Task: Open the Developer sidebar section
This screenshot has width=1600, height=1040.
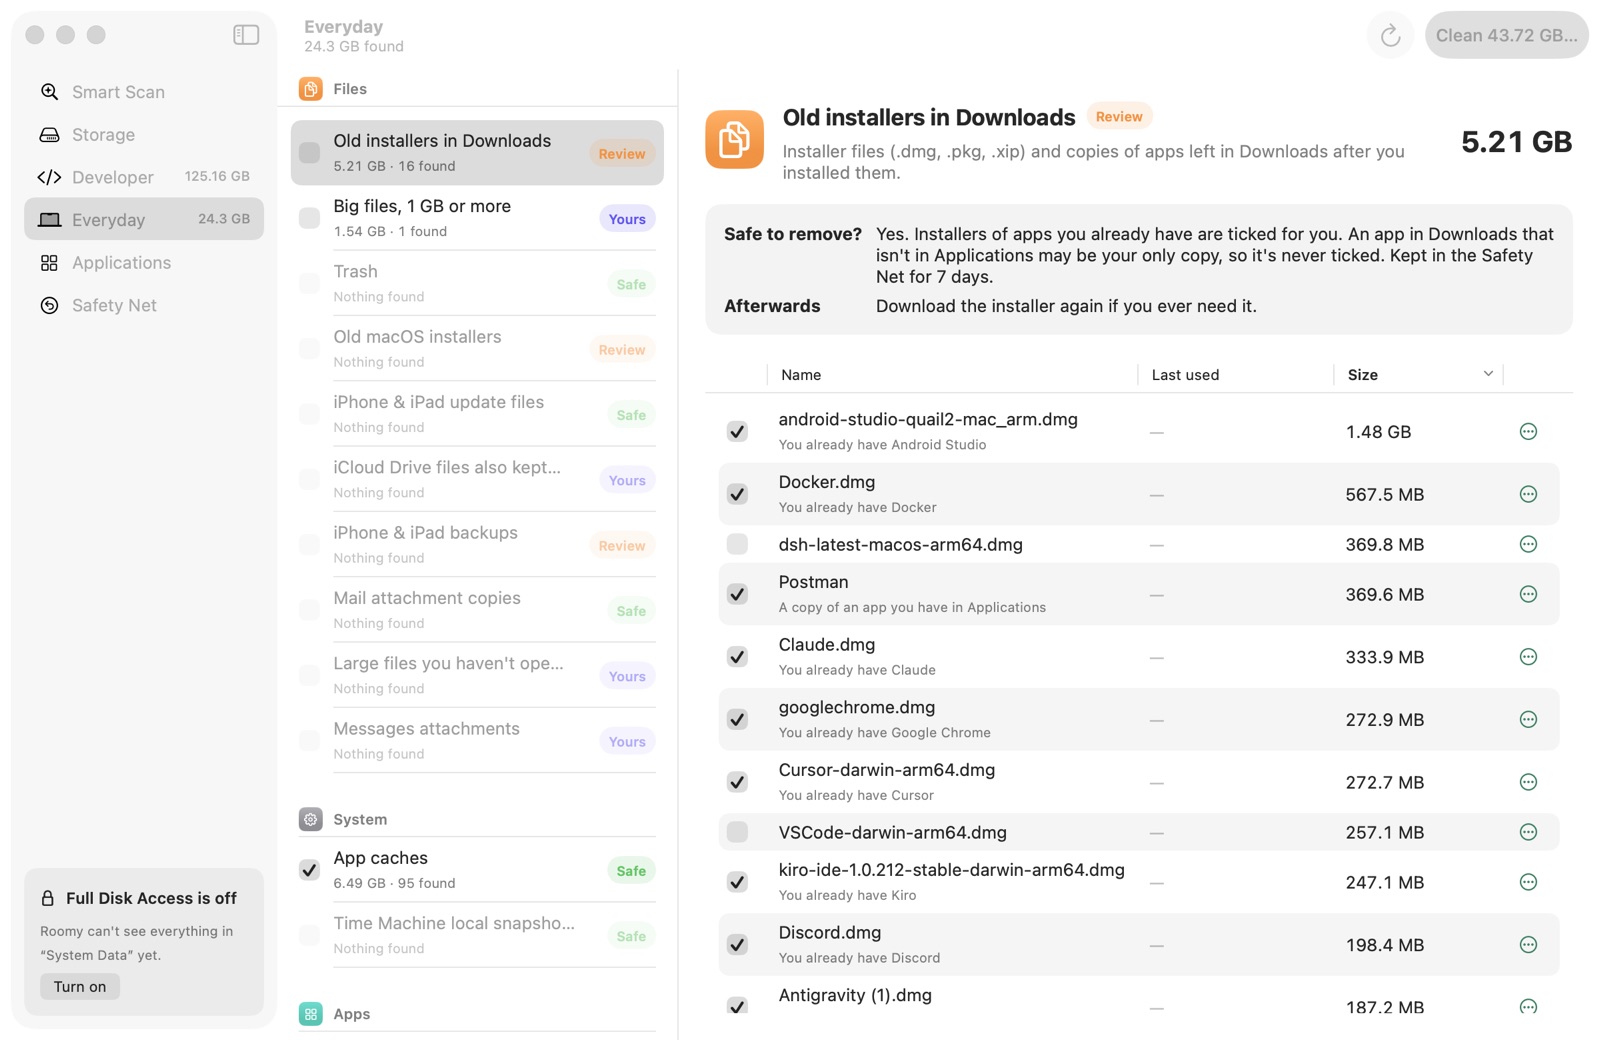Action: point(144,177)
